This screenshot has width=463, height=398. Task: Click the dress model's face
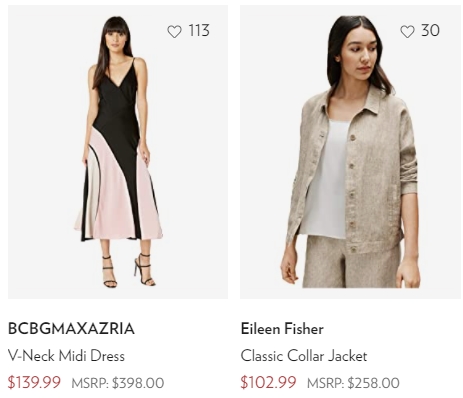pyautogui.click(x=117, y=39)
